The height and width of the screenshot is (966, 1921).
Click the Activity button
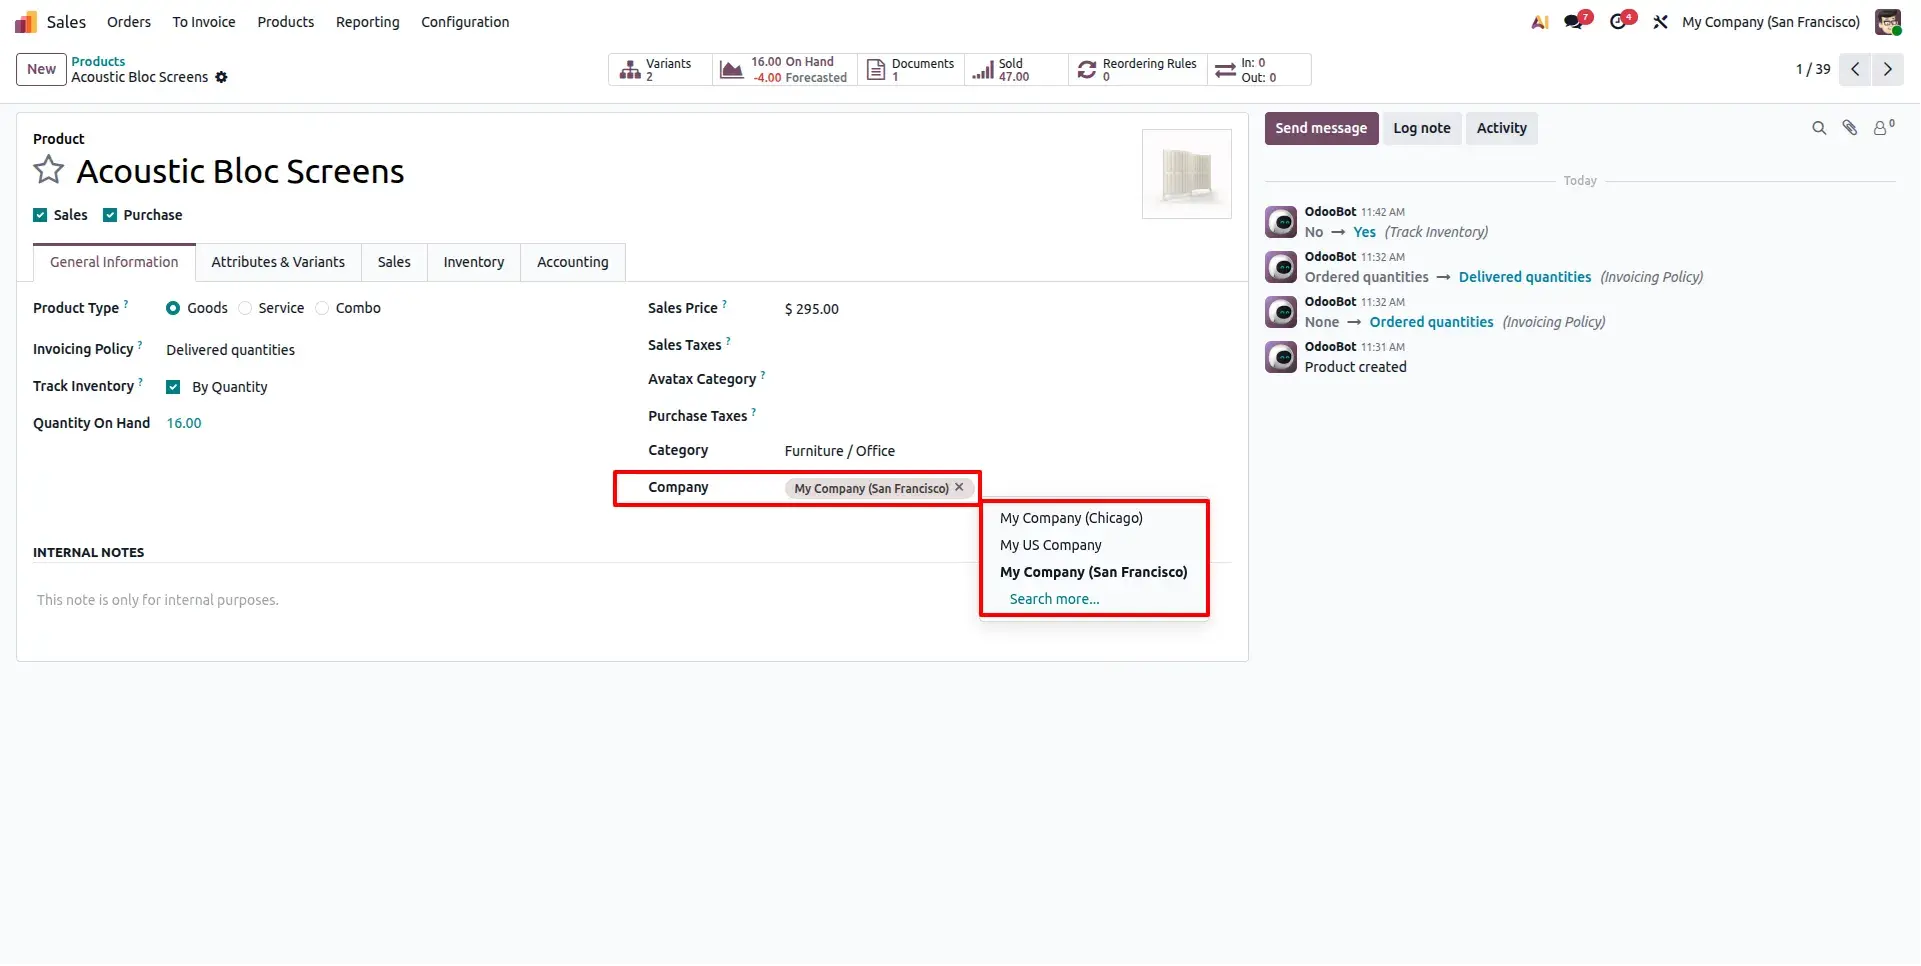[x=1502, y=128]
